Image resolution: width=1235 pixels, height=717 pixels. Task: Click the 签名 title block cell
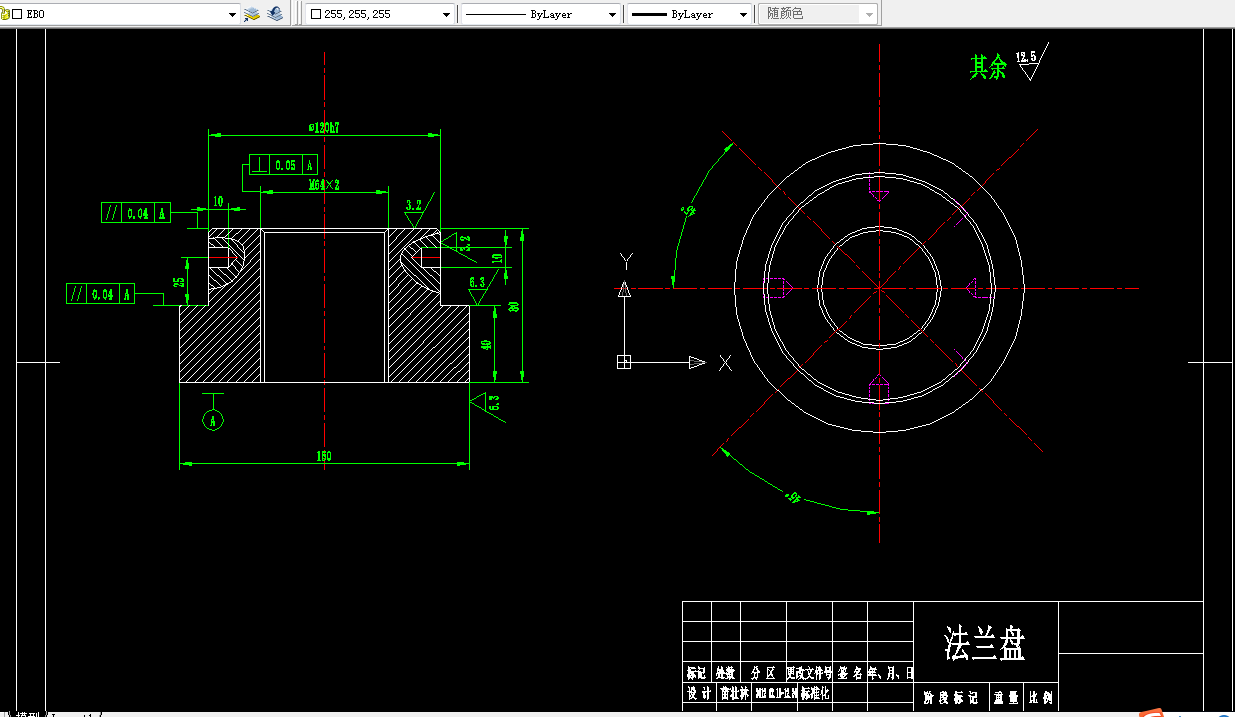tap(850, 673)
